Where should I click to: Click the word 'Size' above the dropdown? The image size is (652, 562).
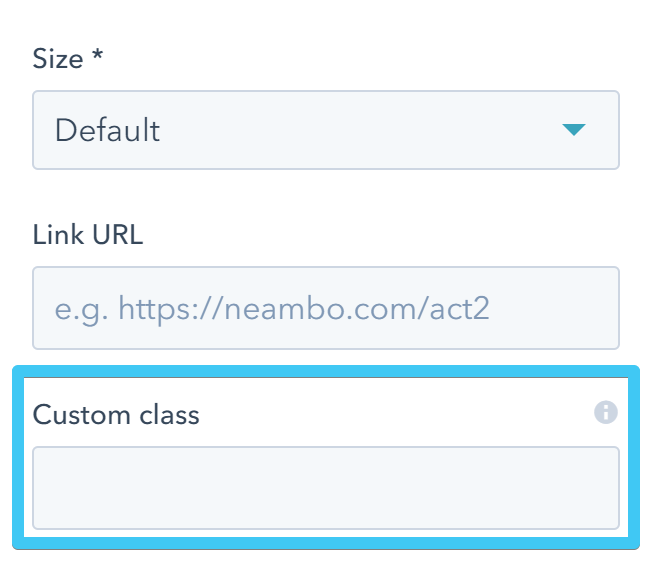pyautogui.click(x=58, y=59)
